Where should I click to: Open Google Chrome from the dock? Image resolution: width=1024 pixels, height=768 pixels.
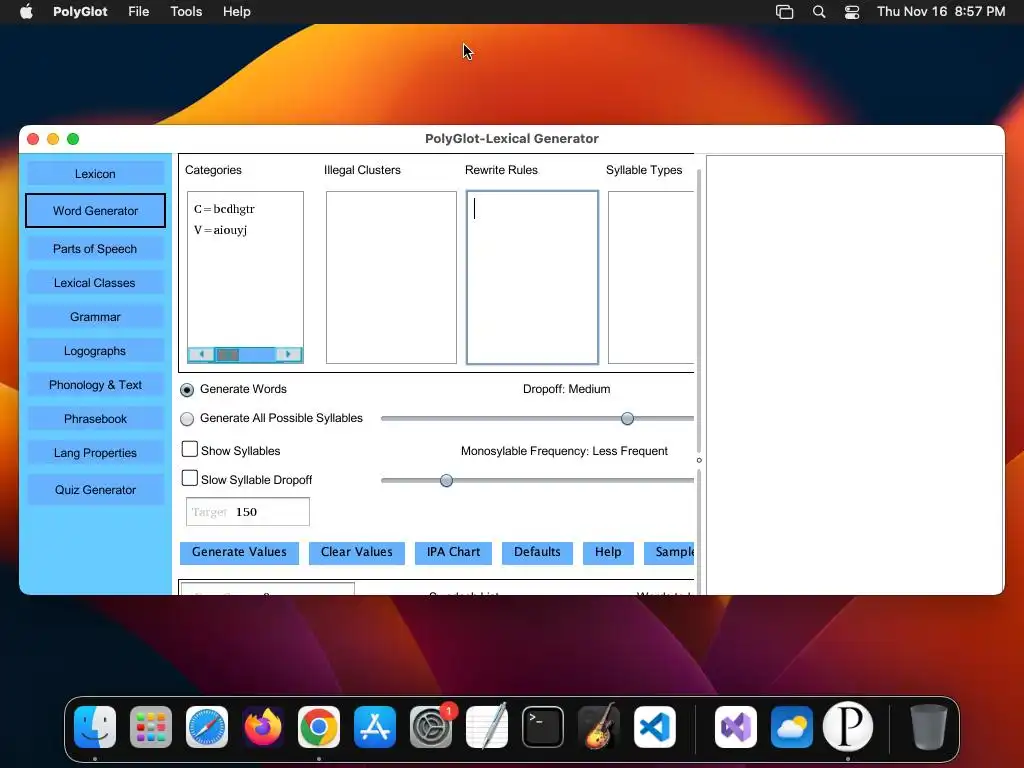pos(319,727)
